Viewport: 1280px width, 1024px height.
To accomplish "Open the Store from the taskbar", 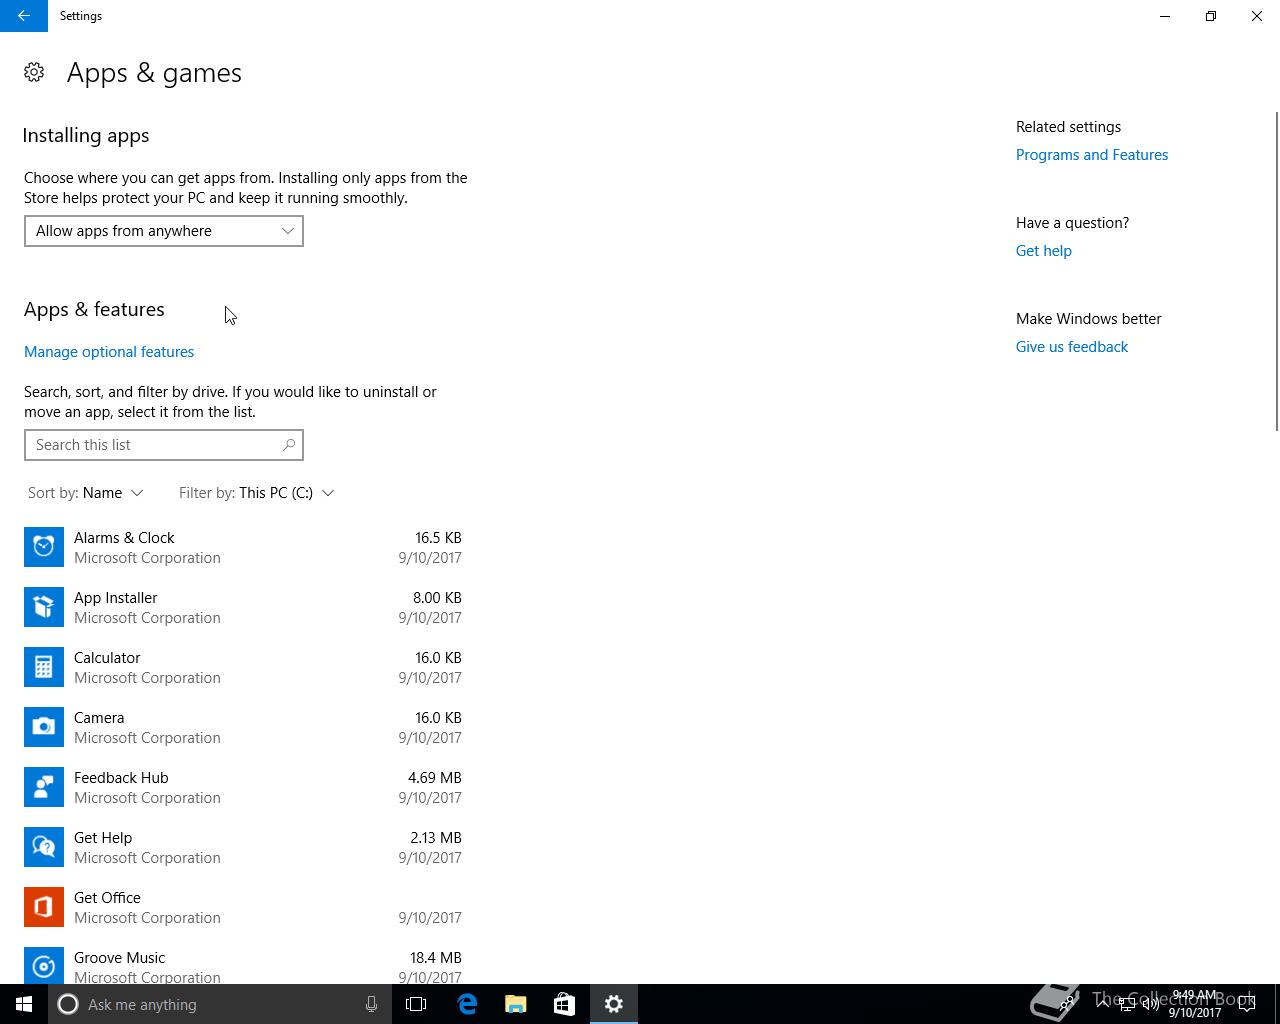I will pos(565,1004).
